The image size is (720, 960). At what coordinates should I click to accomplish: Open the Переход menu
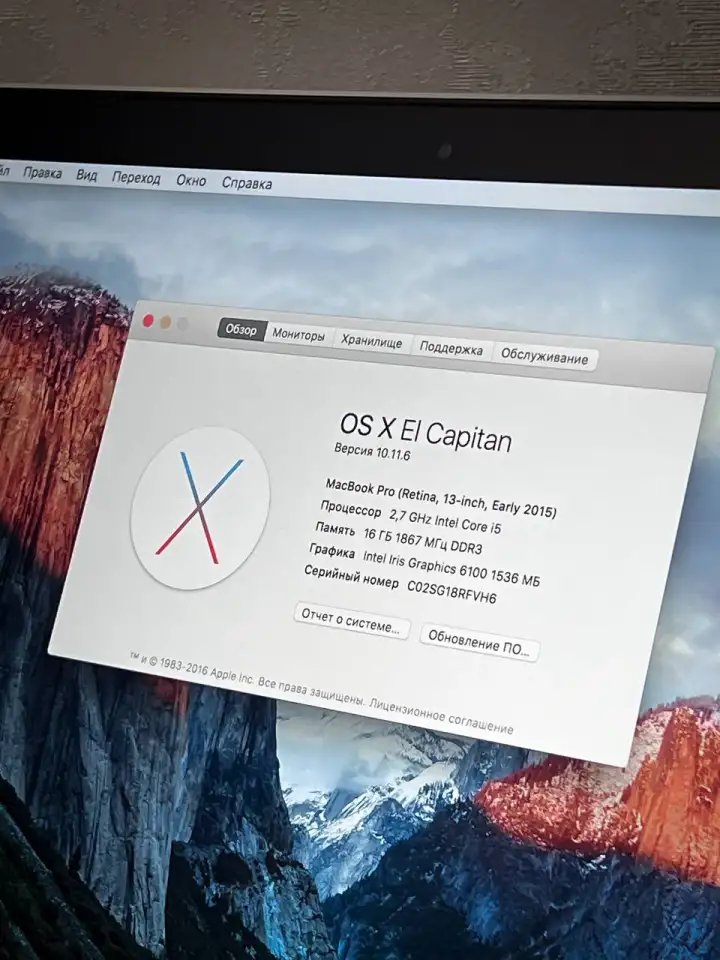coord(135,178)
